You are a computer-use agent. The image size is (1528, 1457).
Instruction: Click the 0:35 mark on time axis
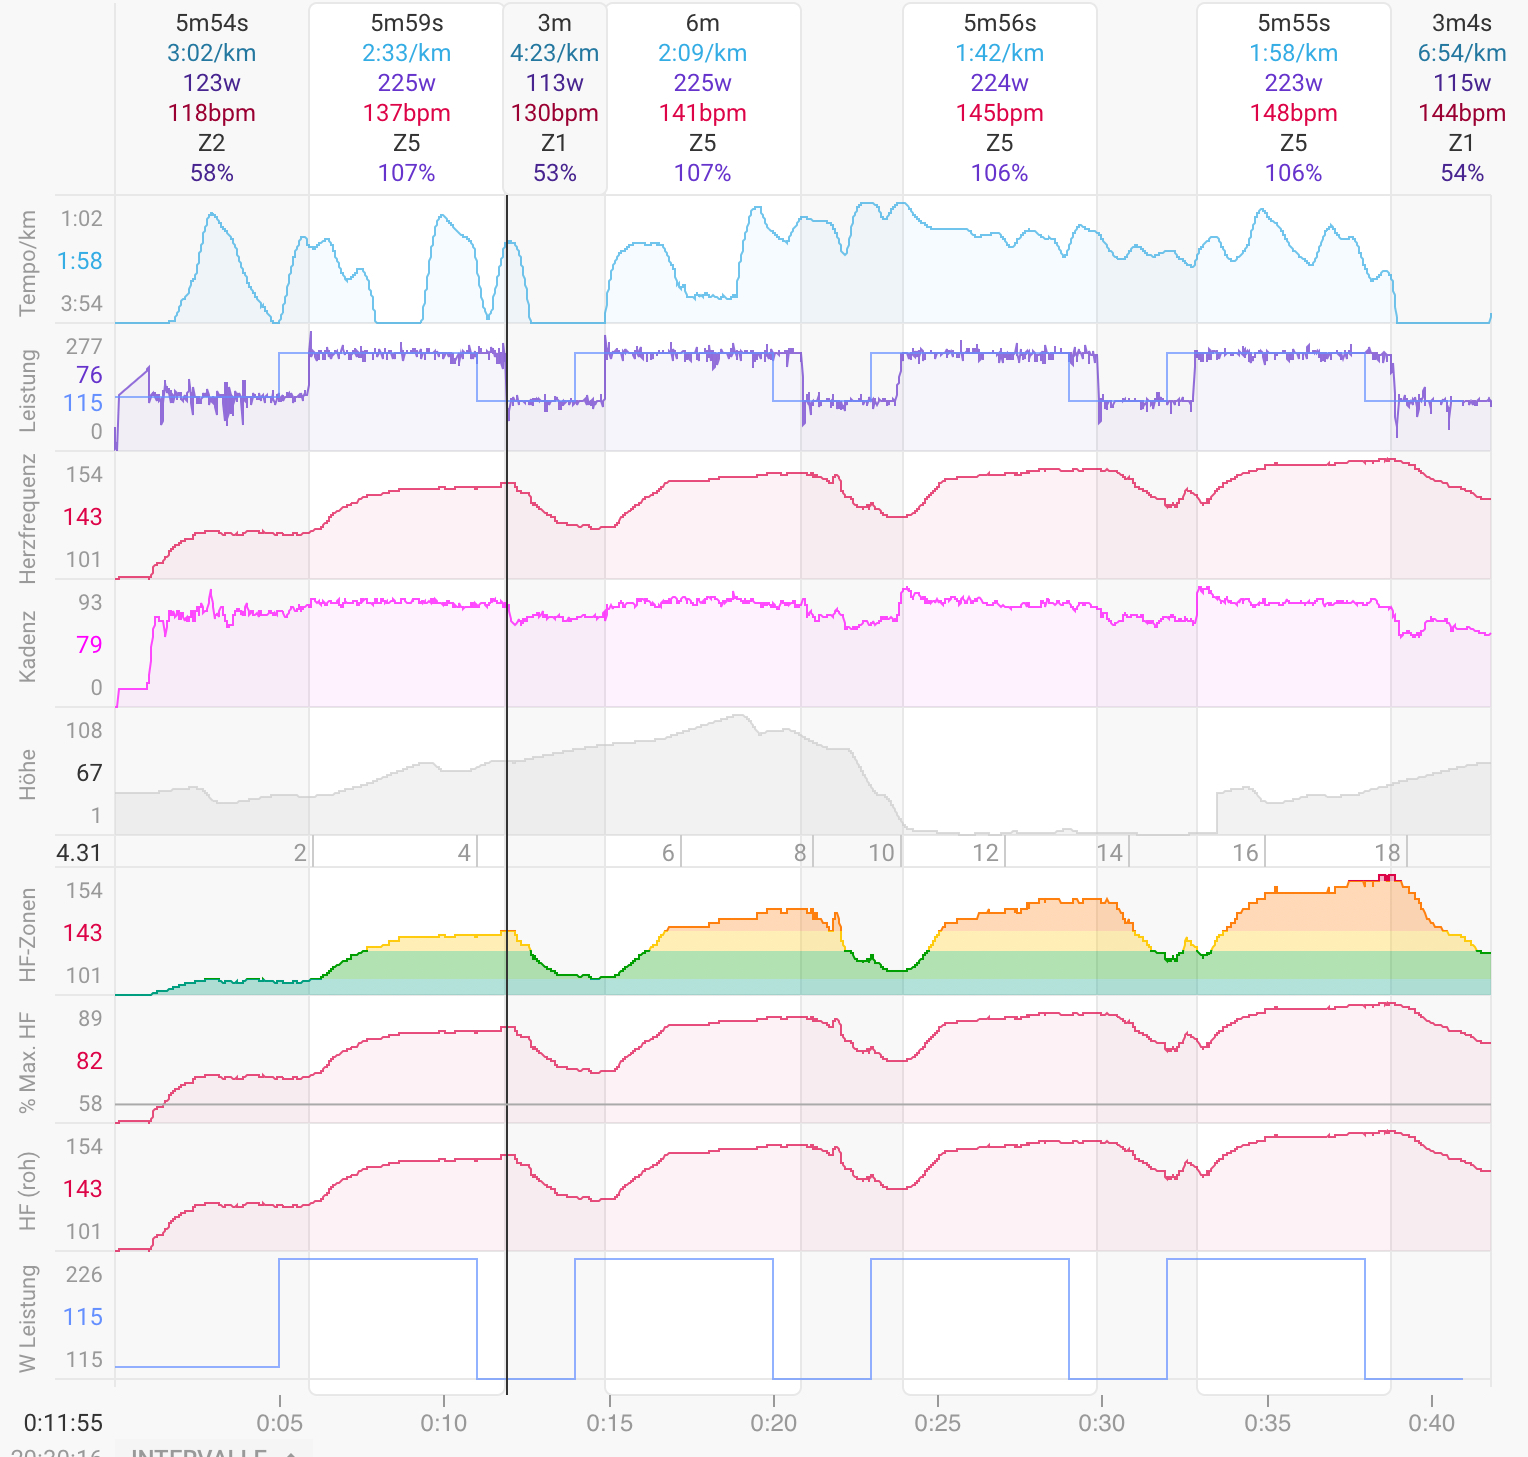(1267, 1422)
